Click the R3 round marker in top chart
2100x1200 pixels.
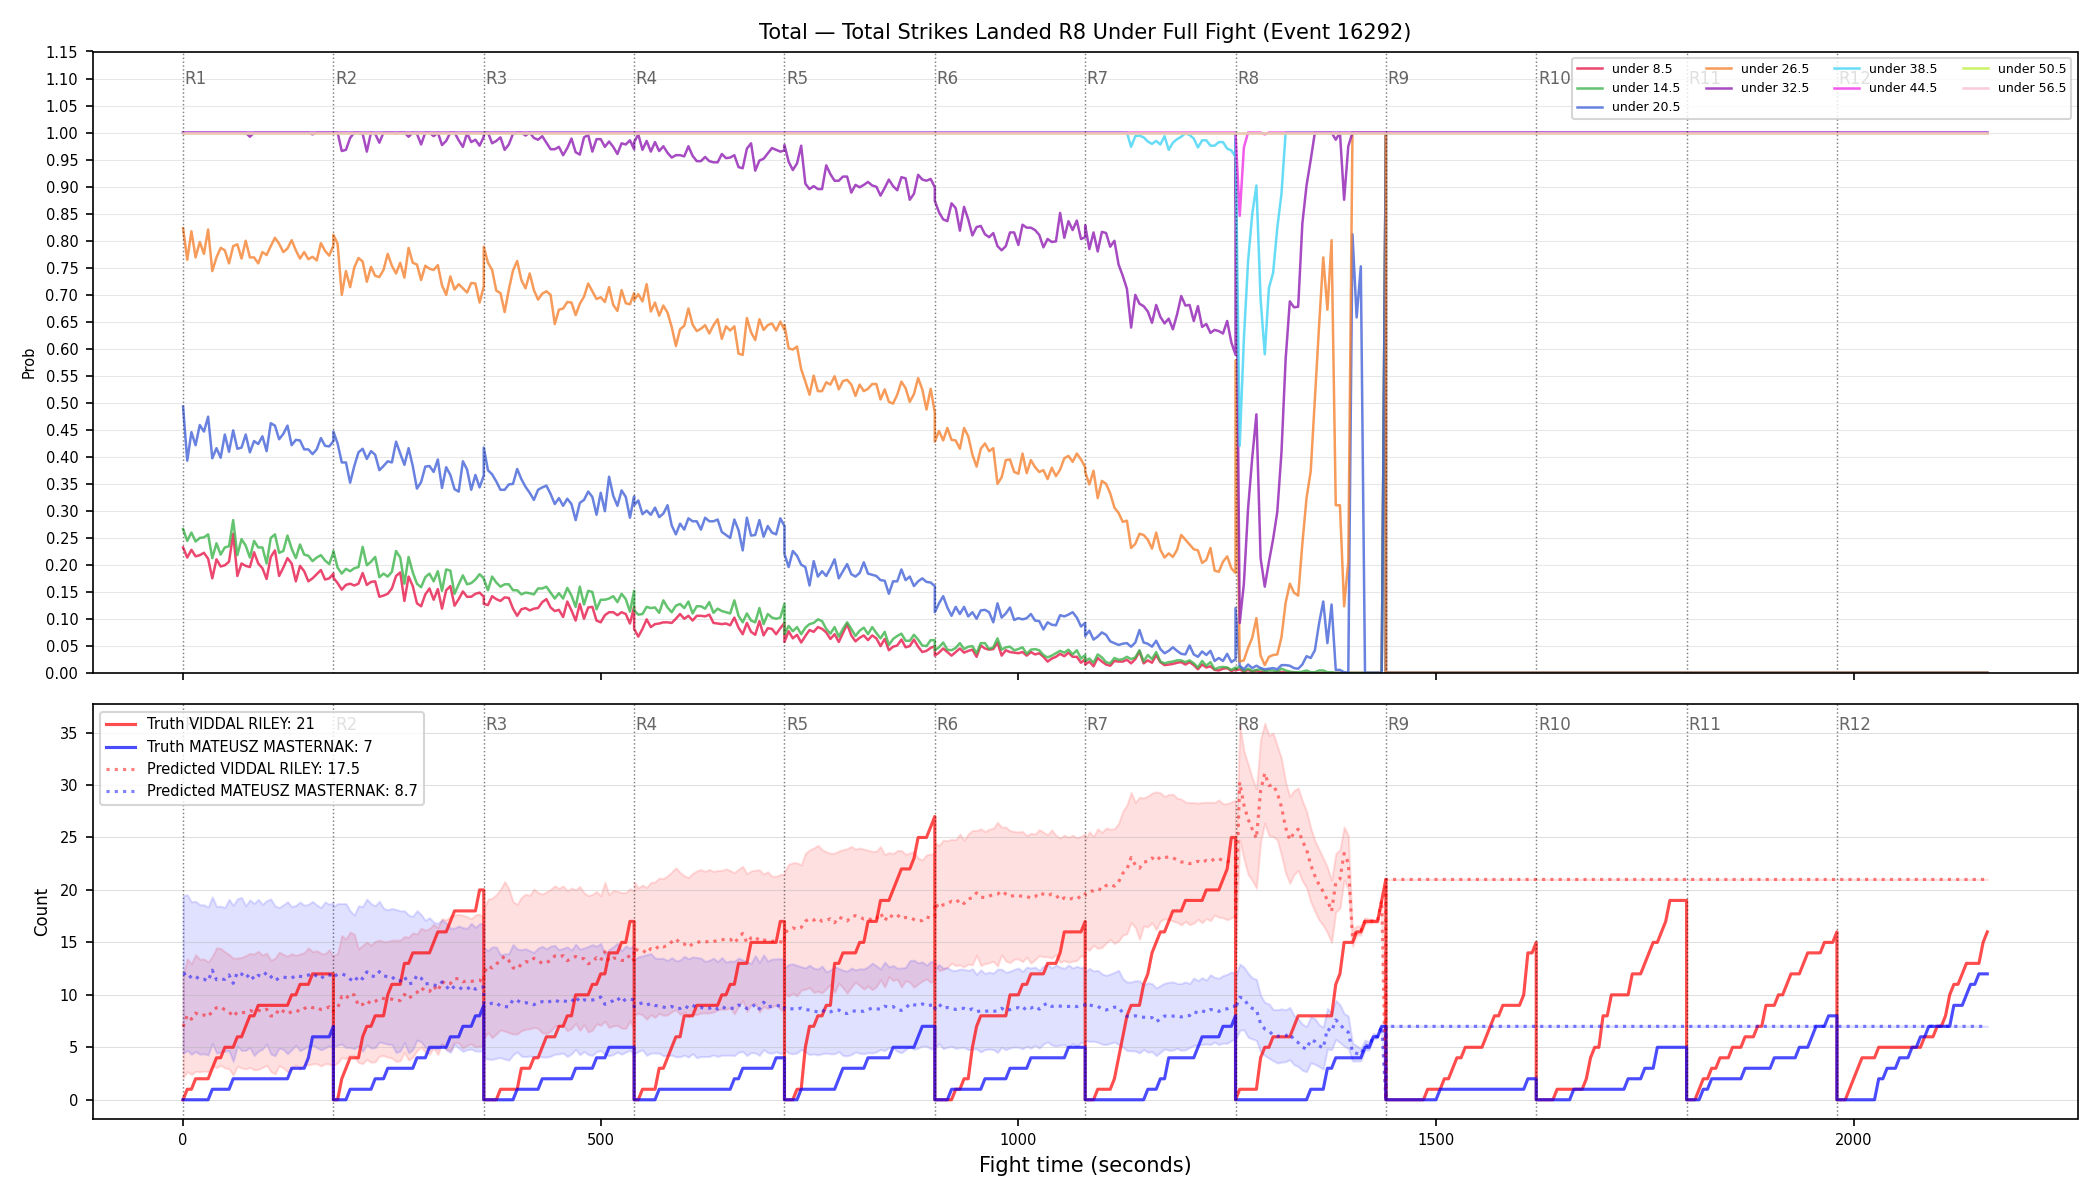[496, 78]
